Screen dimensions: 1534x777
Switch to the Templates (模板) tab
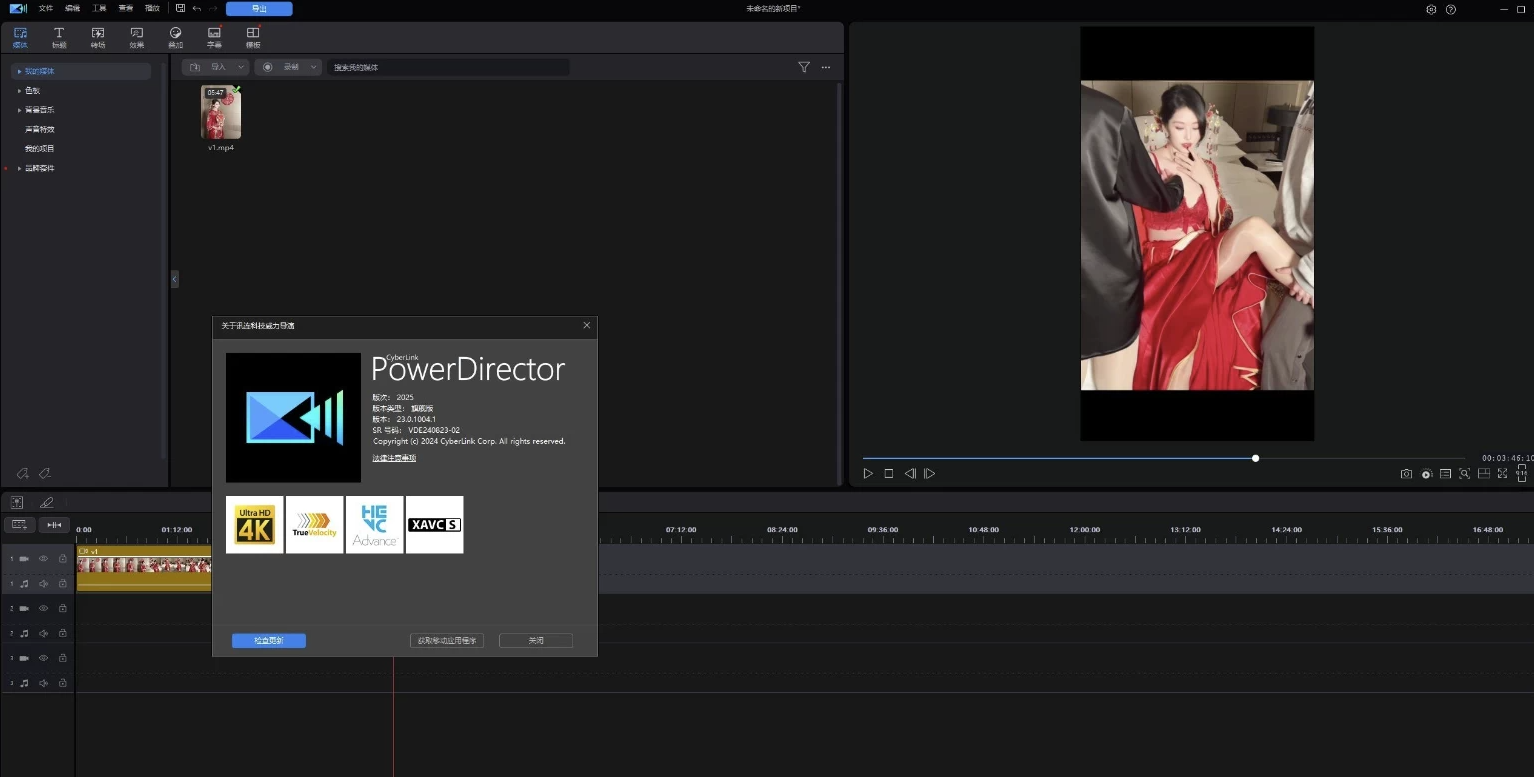tap(252, 36)
